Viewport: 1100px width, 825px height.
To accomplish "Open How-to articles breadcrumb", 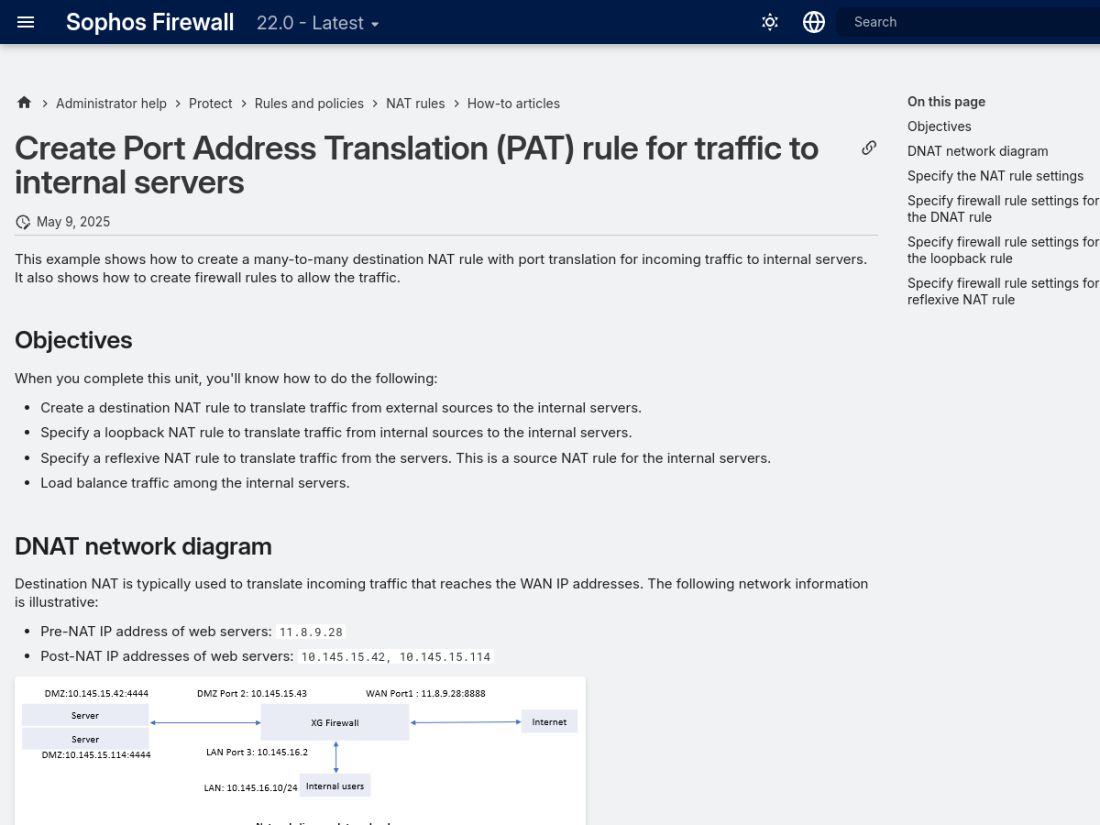I will [x=514, y=103].
